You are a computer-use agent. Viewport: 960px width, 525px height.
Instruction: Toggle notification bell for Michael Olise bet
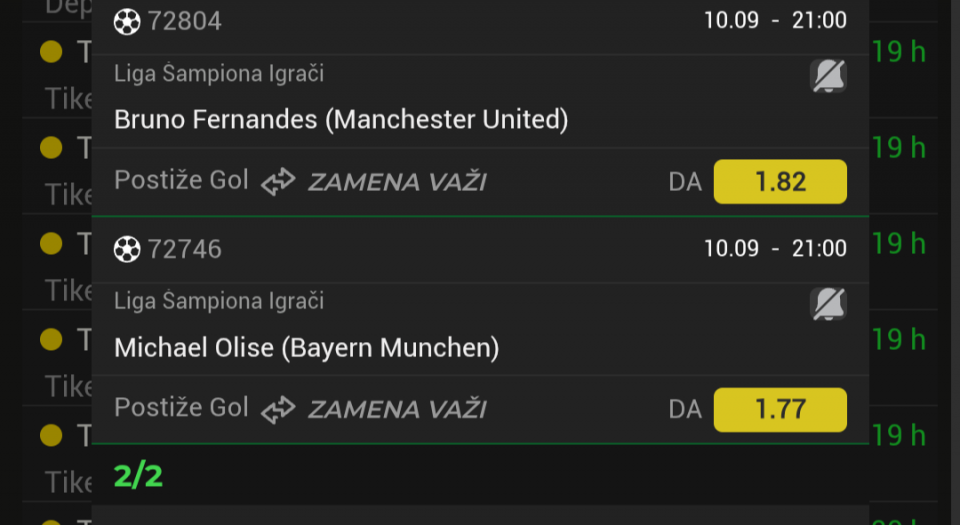tap(828, 303)
